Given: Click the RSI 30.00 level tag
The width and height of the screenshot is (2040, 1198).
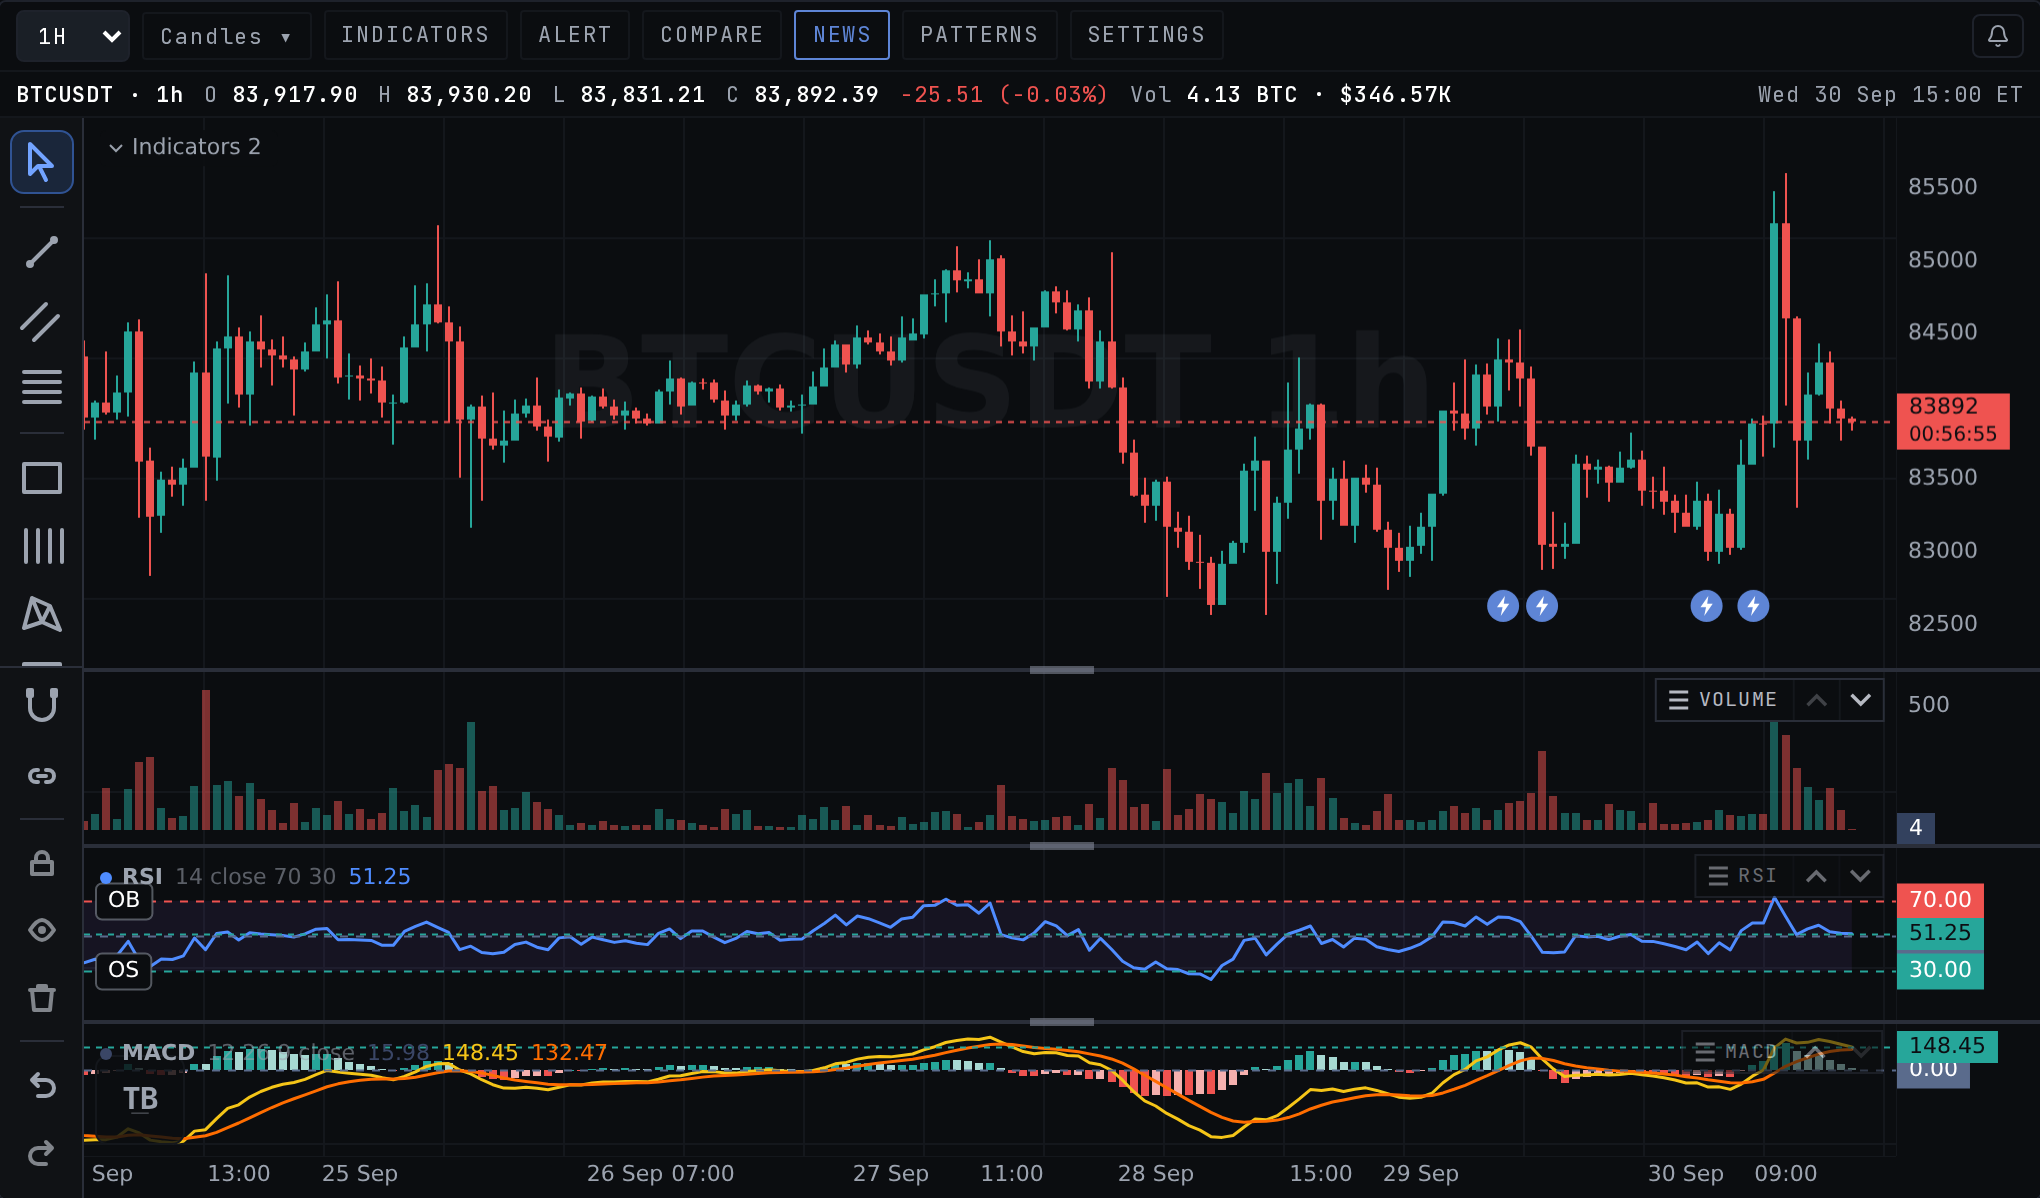Looking at the screenshot, I should 1940,970.
